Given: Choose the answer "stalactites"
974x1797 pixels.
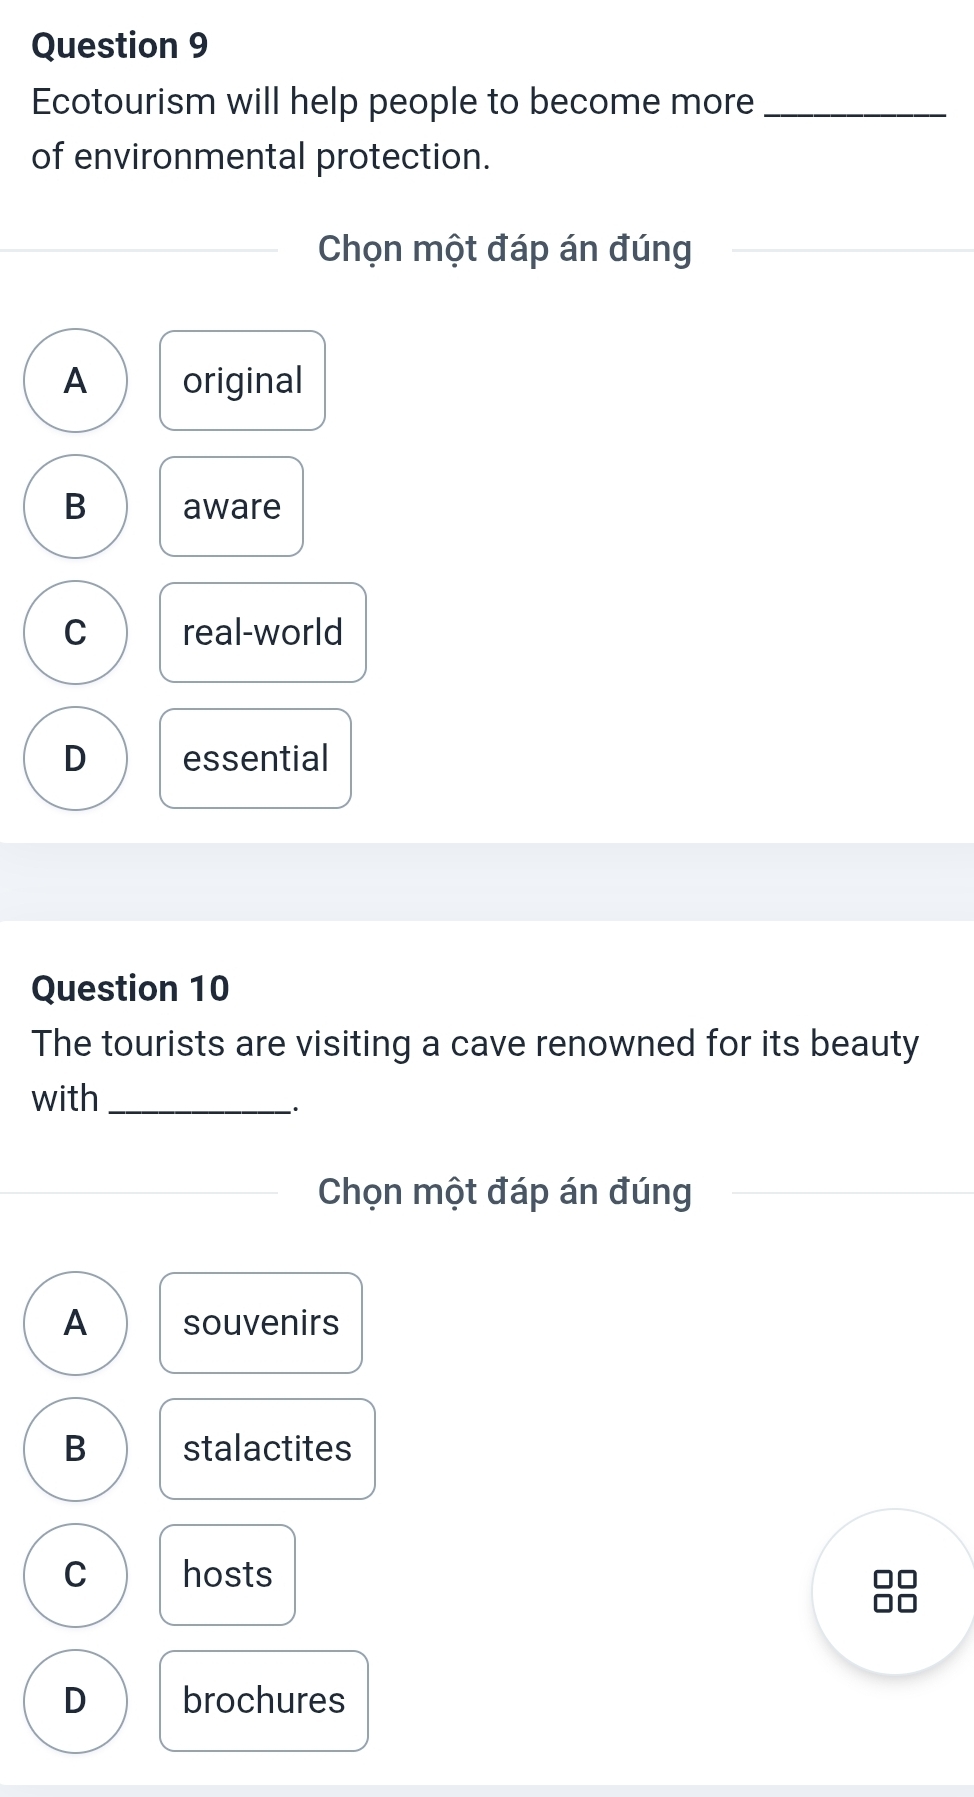Looking at the screenshot, I should (267, 1449).
